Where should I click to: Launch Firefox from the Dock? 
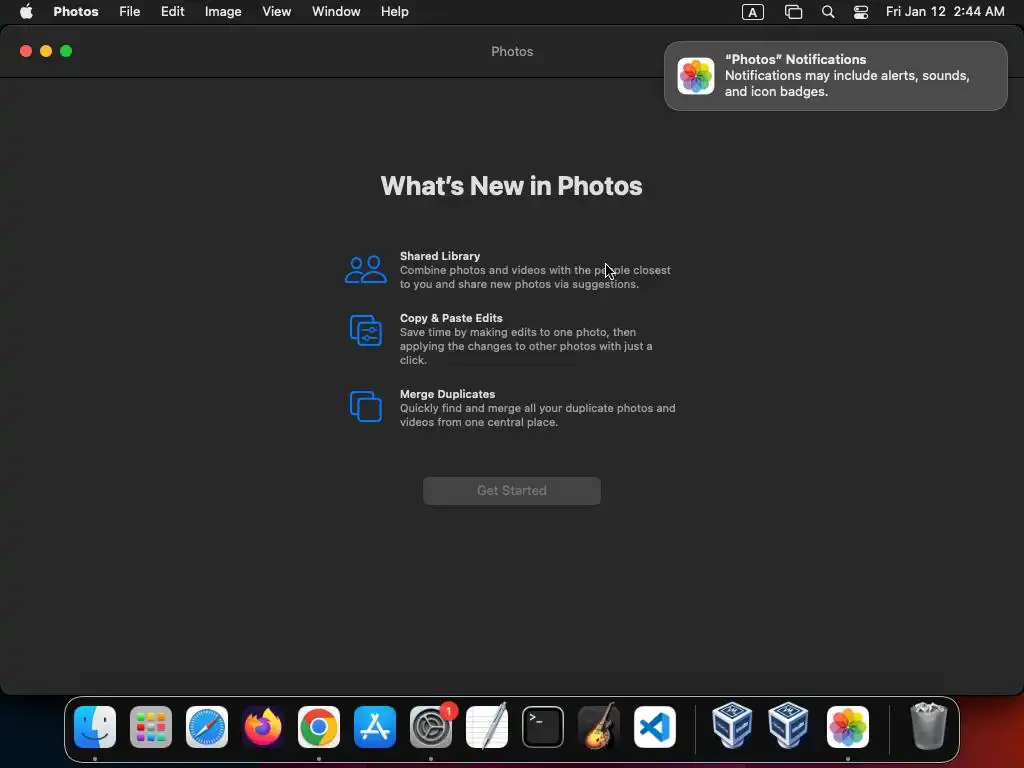(x=263, y=727)
